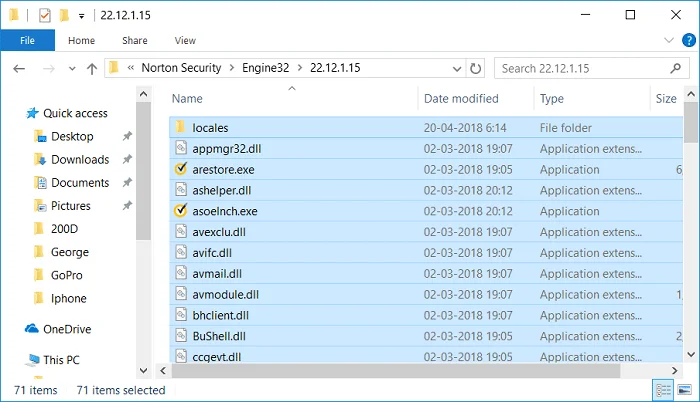Open Pictures in the navigation pane
The image size is (700, 402).
tap(71, 206)
